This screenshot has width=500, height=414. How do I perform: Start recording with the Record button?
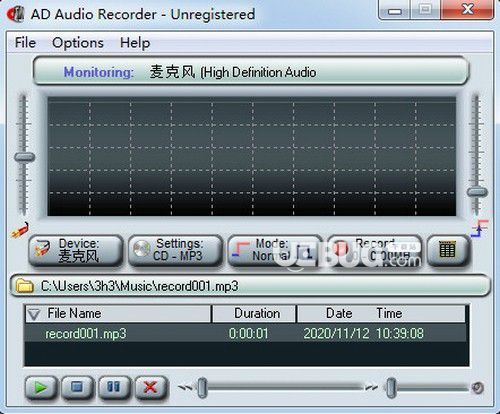[x=375, y=251]
